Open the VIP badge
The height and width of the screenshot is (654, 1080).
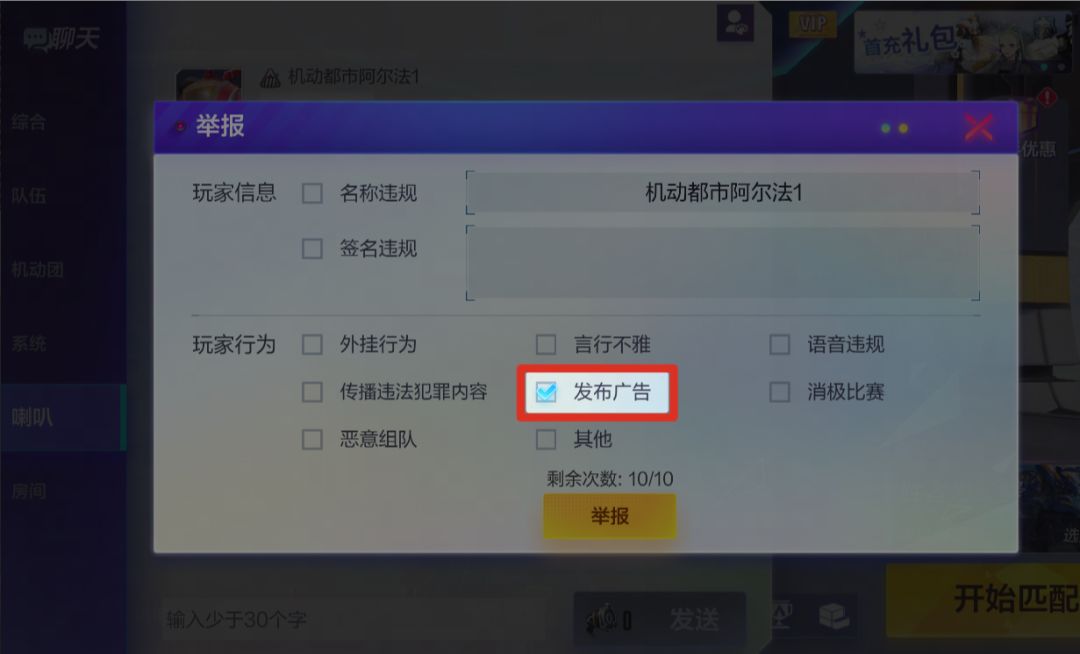coord(813,24)
